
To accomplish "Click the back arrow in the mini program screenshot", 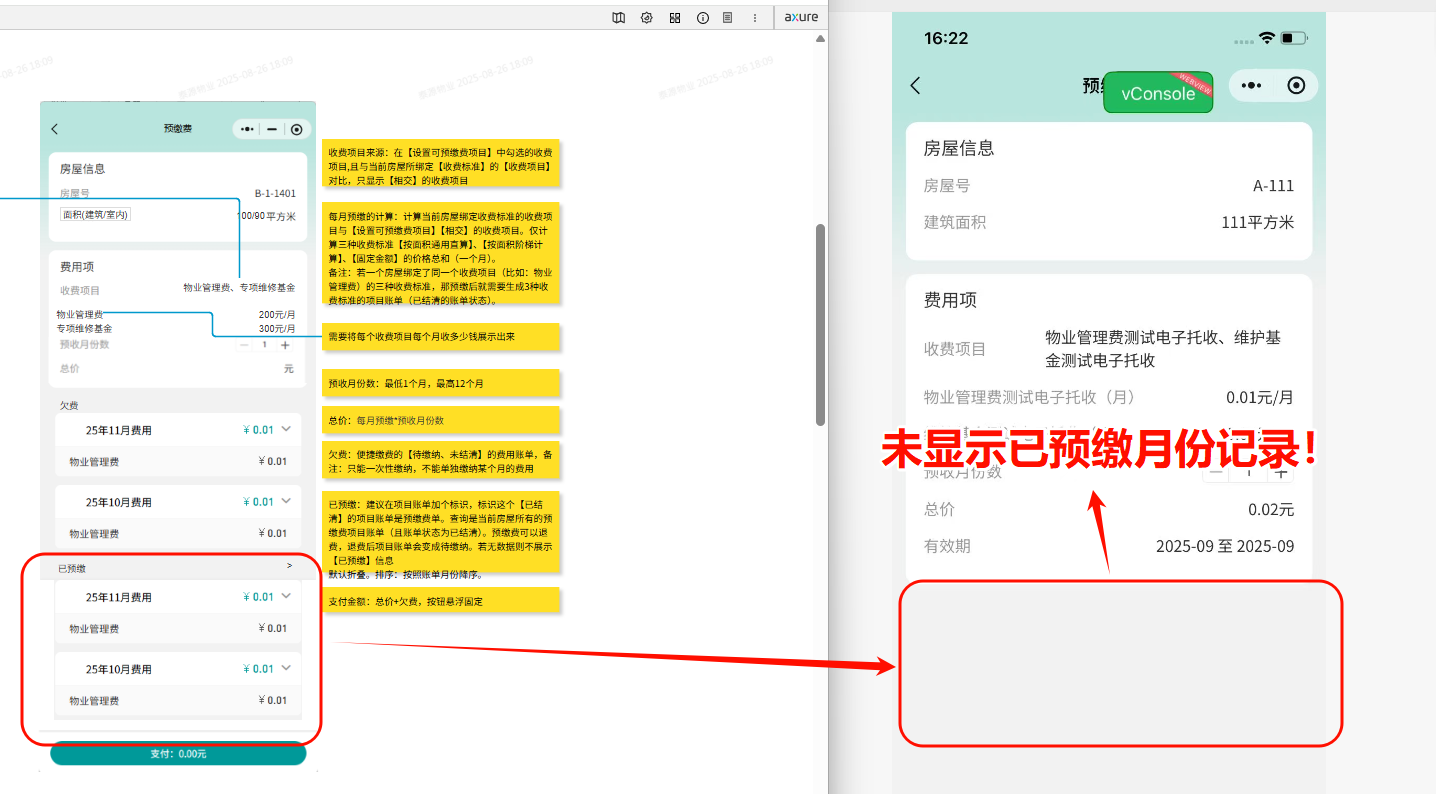I will pos(915,85).
